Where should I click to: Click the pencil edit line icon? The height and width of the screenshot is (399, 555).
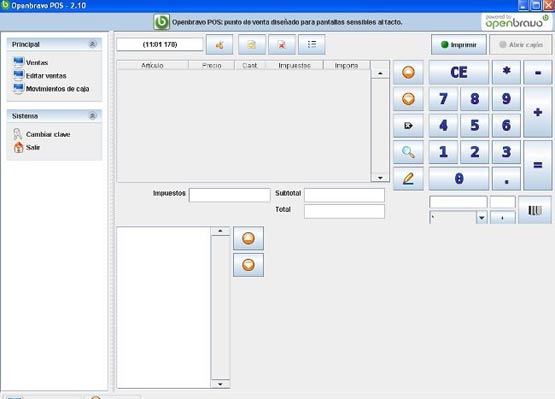click(408, 178)
